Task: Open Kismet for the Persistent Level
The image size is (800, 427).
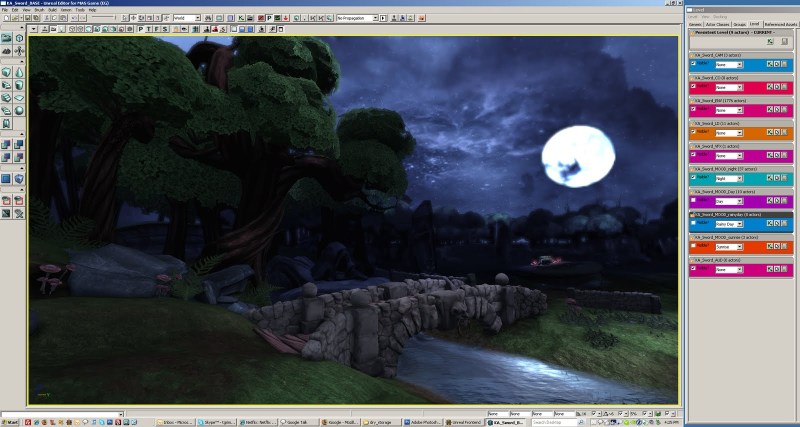Action: pos(770,41)
